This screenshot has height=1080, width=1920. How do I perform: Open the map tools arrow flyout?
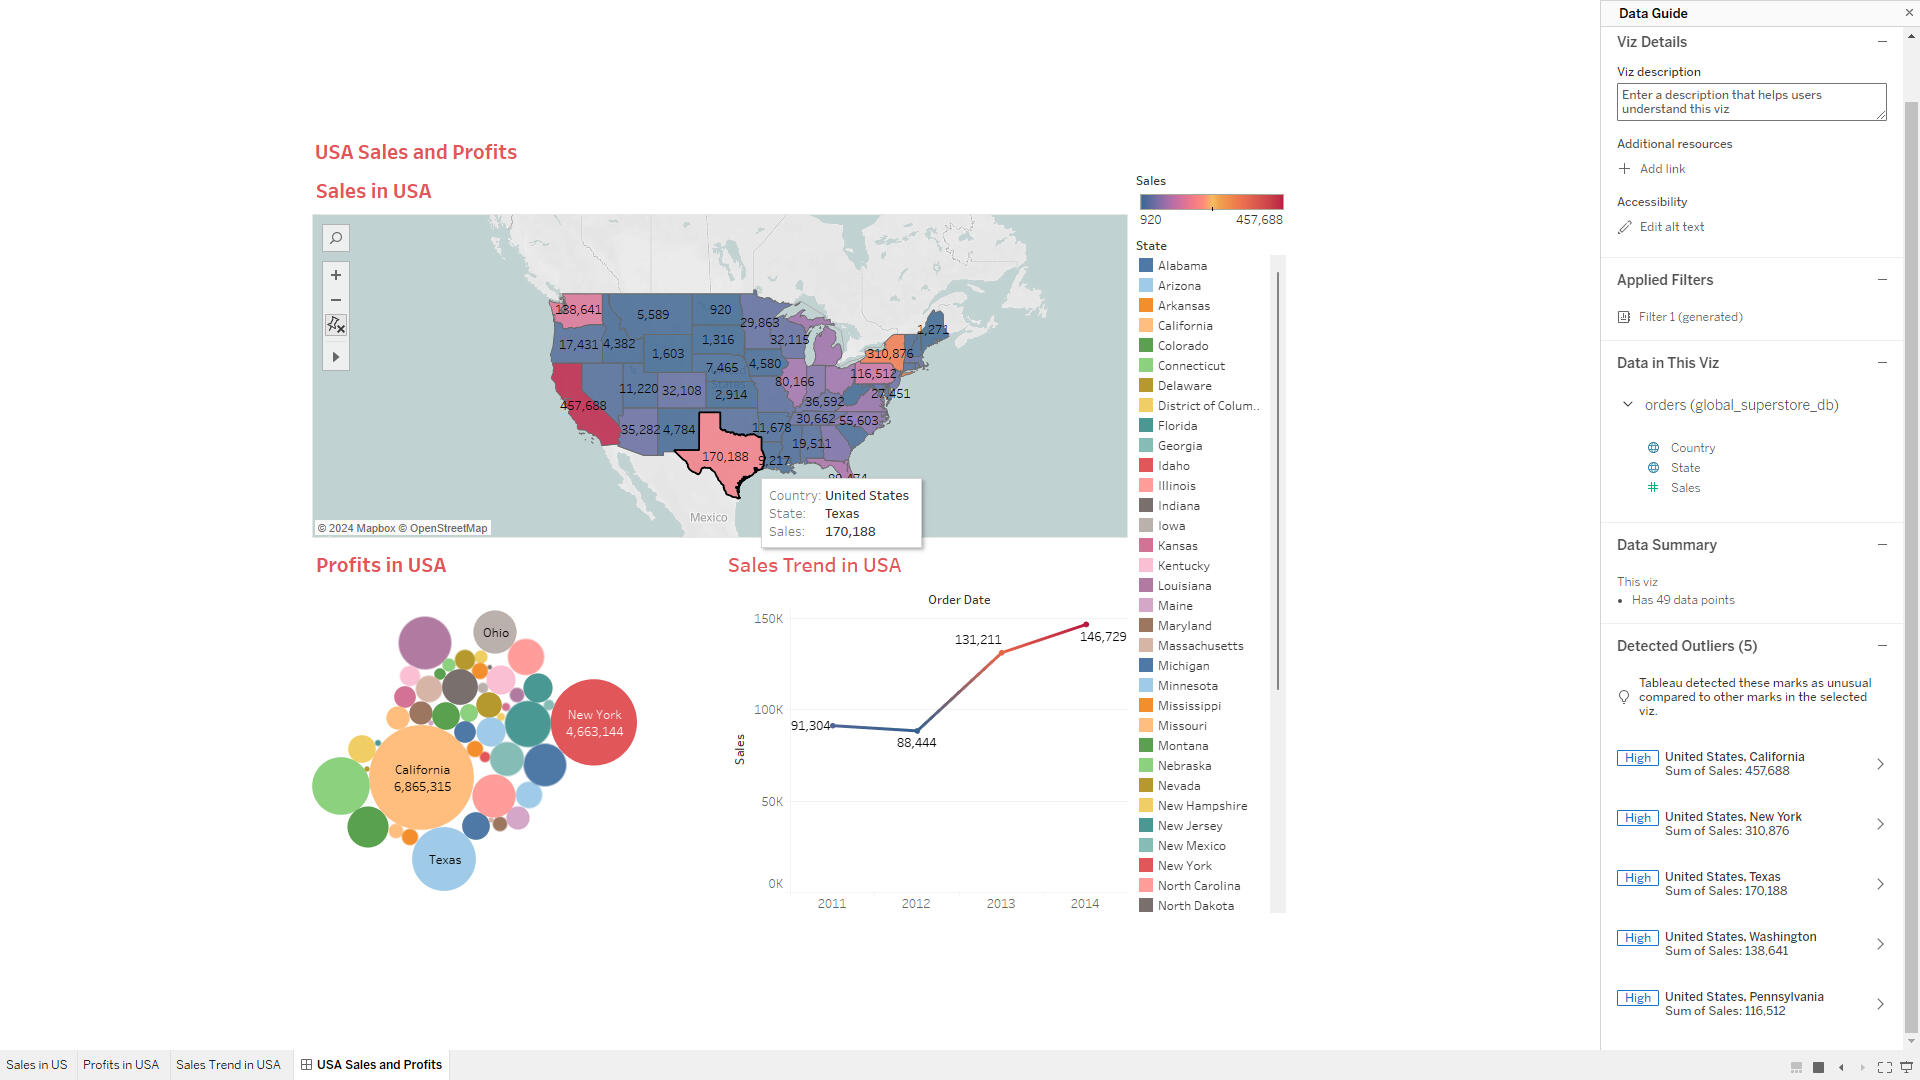click(336, 357)
